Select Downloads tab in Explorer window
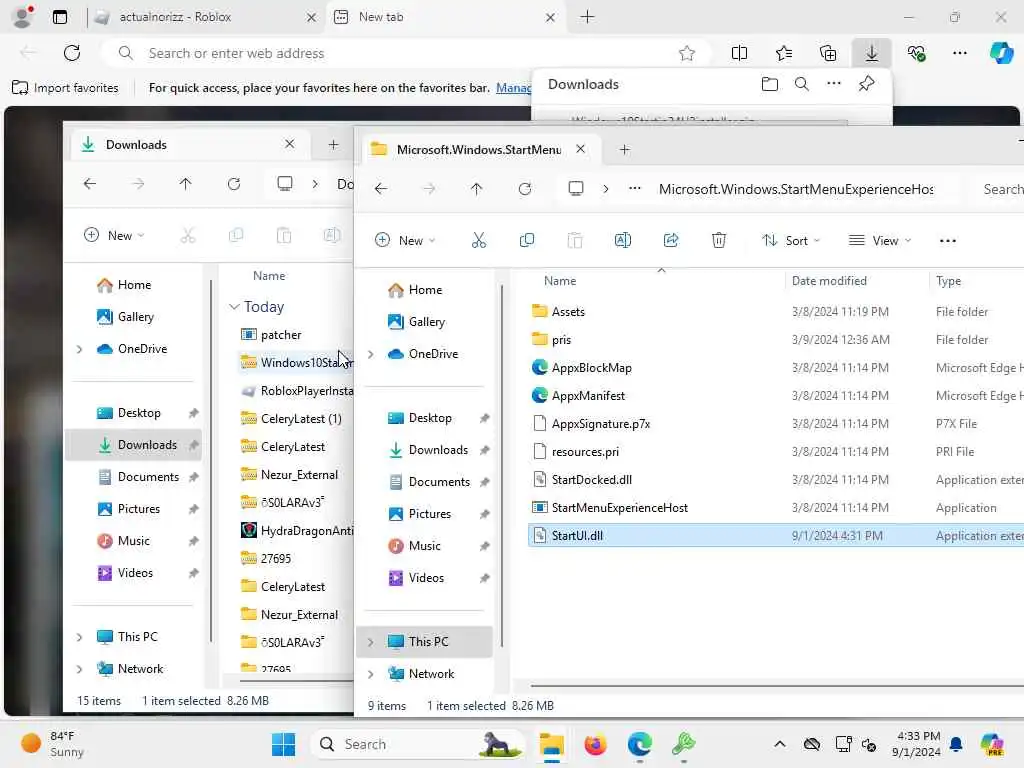The image size is (1024, 768). tap(188, 144)
